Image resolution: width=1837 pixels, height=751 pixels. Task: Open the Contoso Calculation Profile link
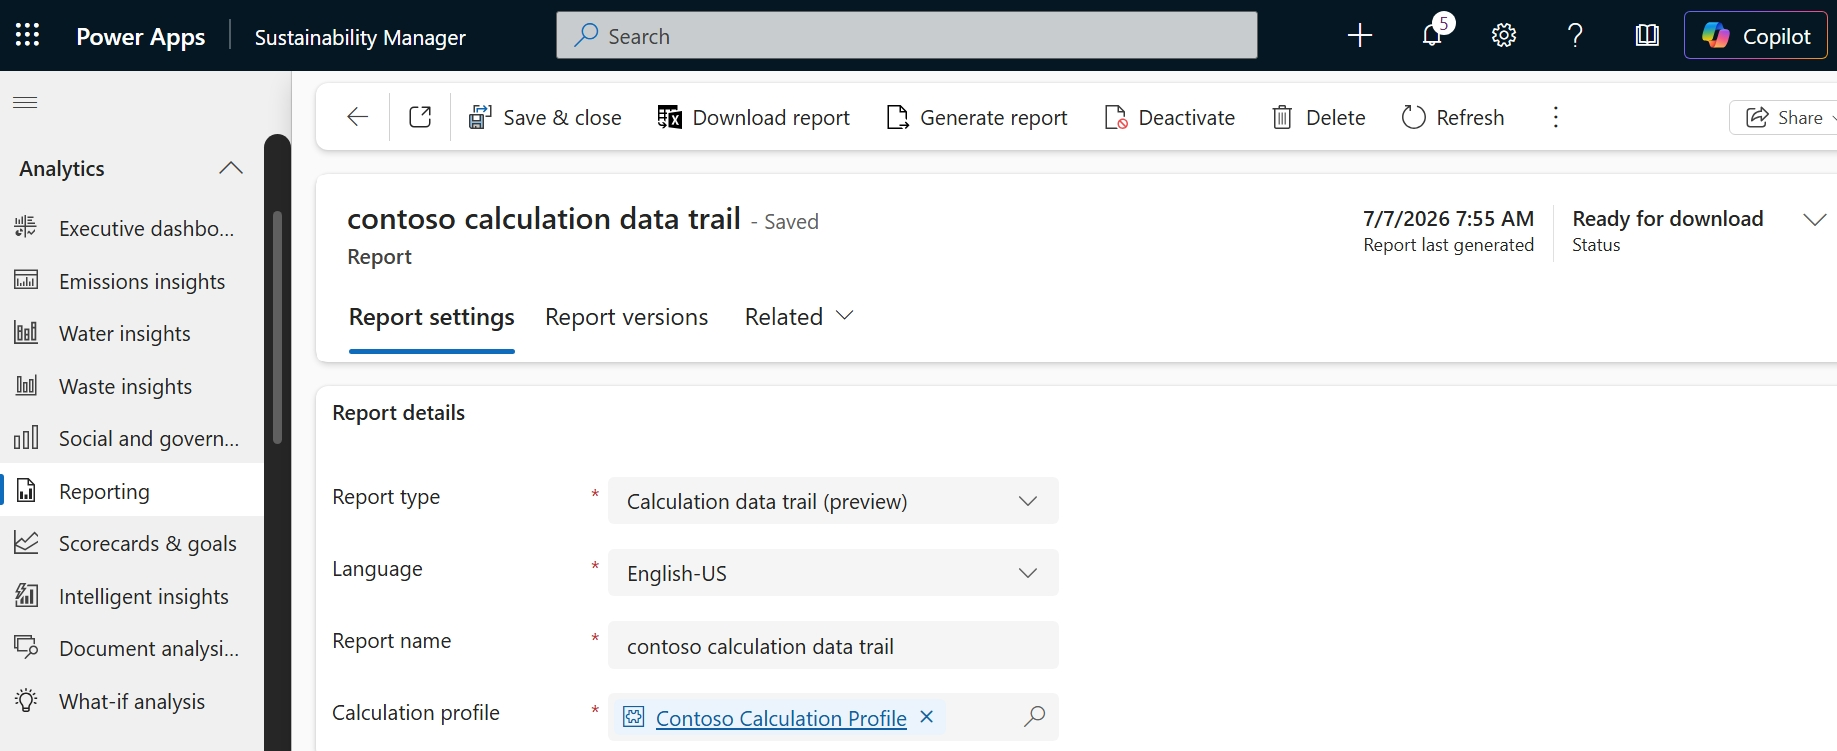(781, 718)
